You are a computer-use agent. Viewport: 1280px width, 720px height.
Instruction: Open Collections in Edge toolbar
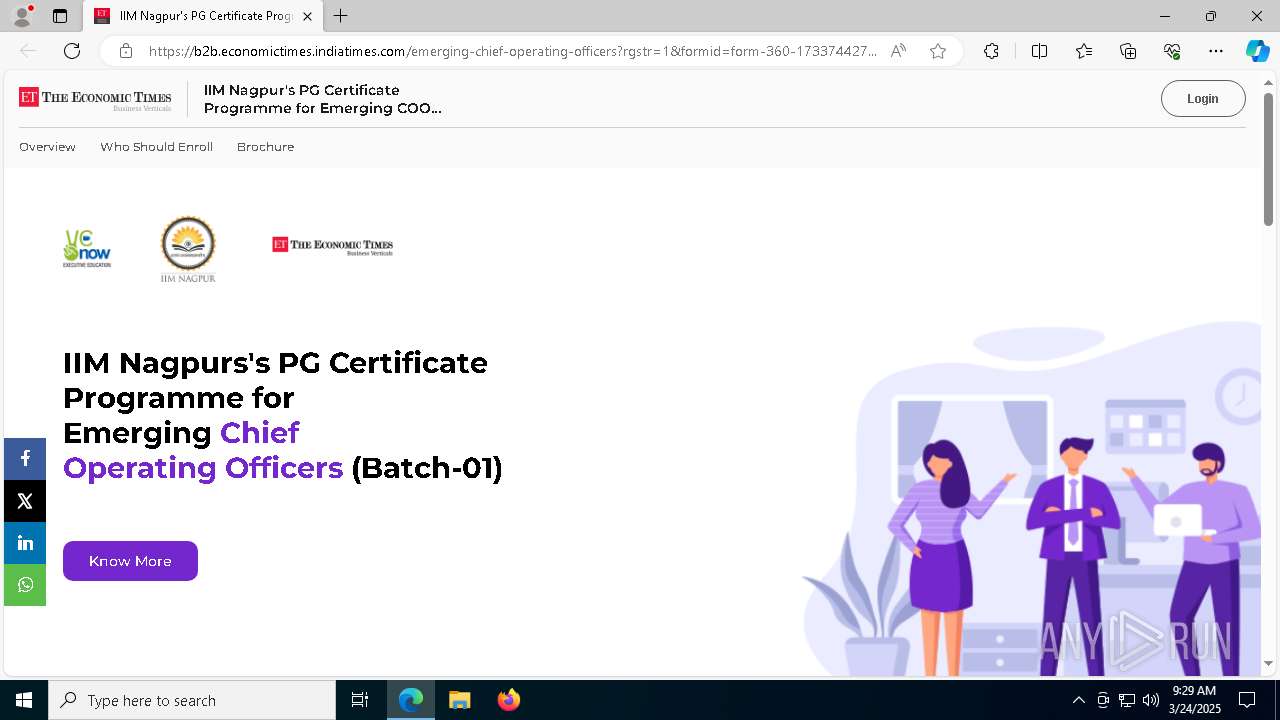coord(1128,51)
